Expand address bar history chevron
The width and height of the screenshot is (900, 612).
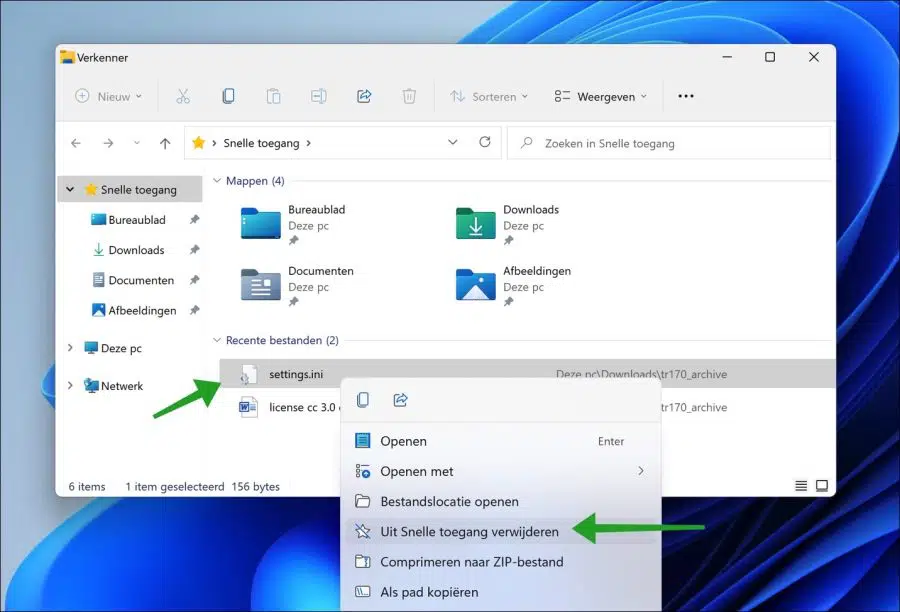click(453, 142)
